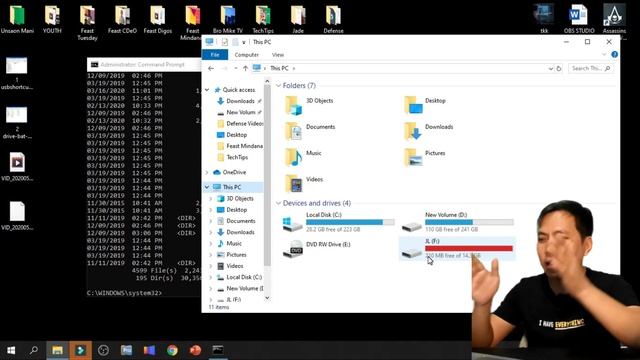640x360 pixels.
Task: Open File Explorer from the taskbar
Action: 57,350
